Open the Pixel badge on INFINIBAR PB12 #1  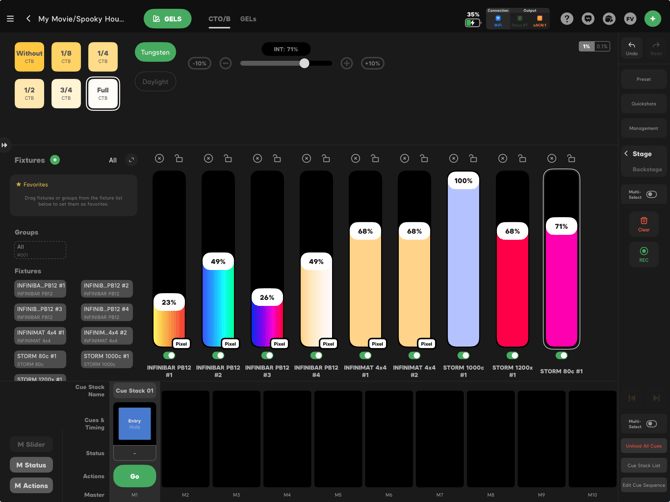(182, 343)
